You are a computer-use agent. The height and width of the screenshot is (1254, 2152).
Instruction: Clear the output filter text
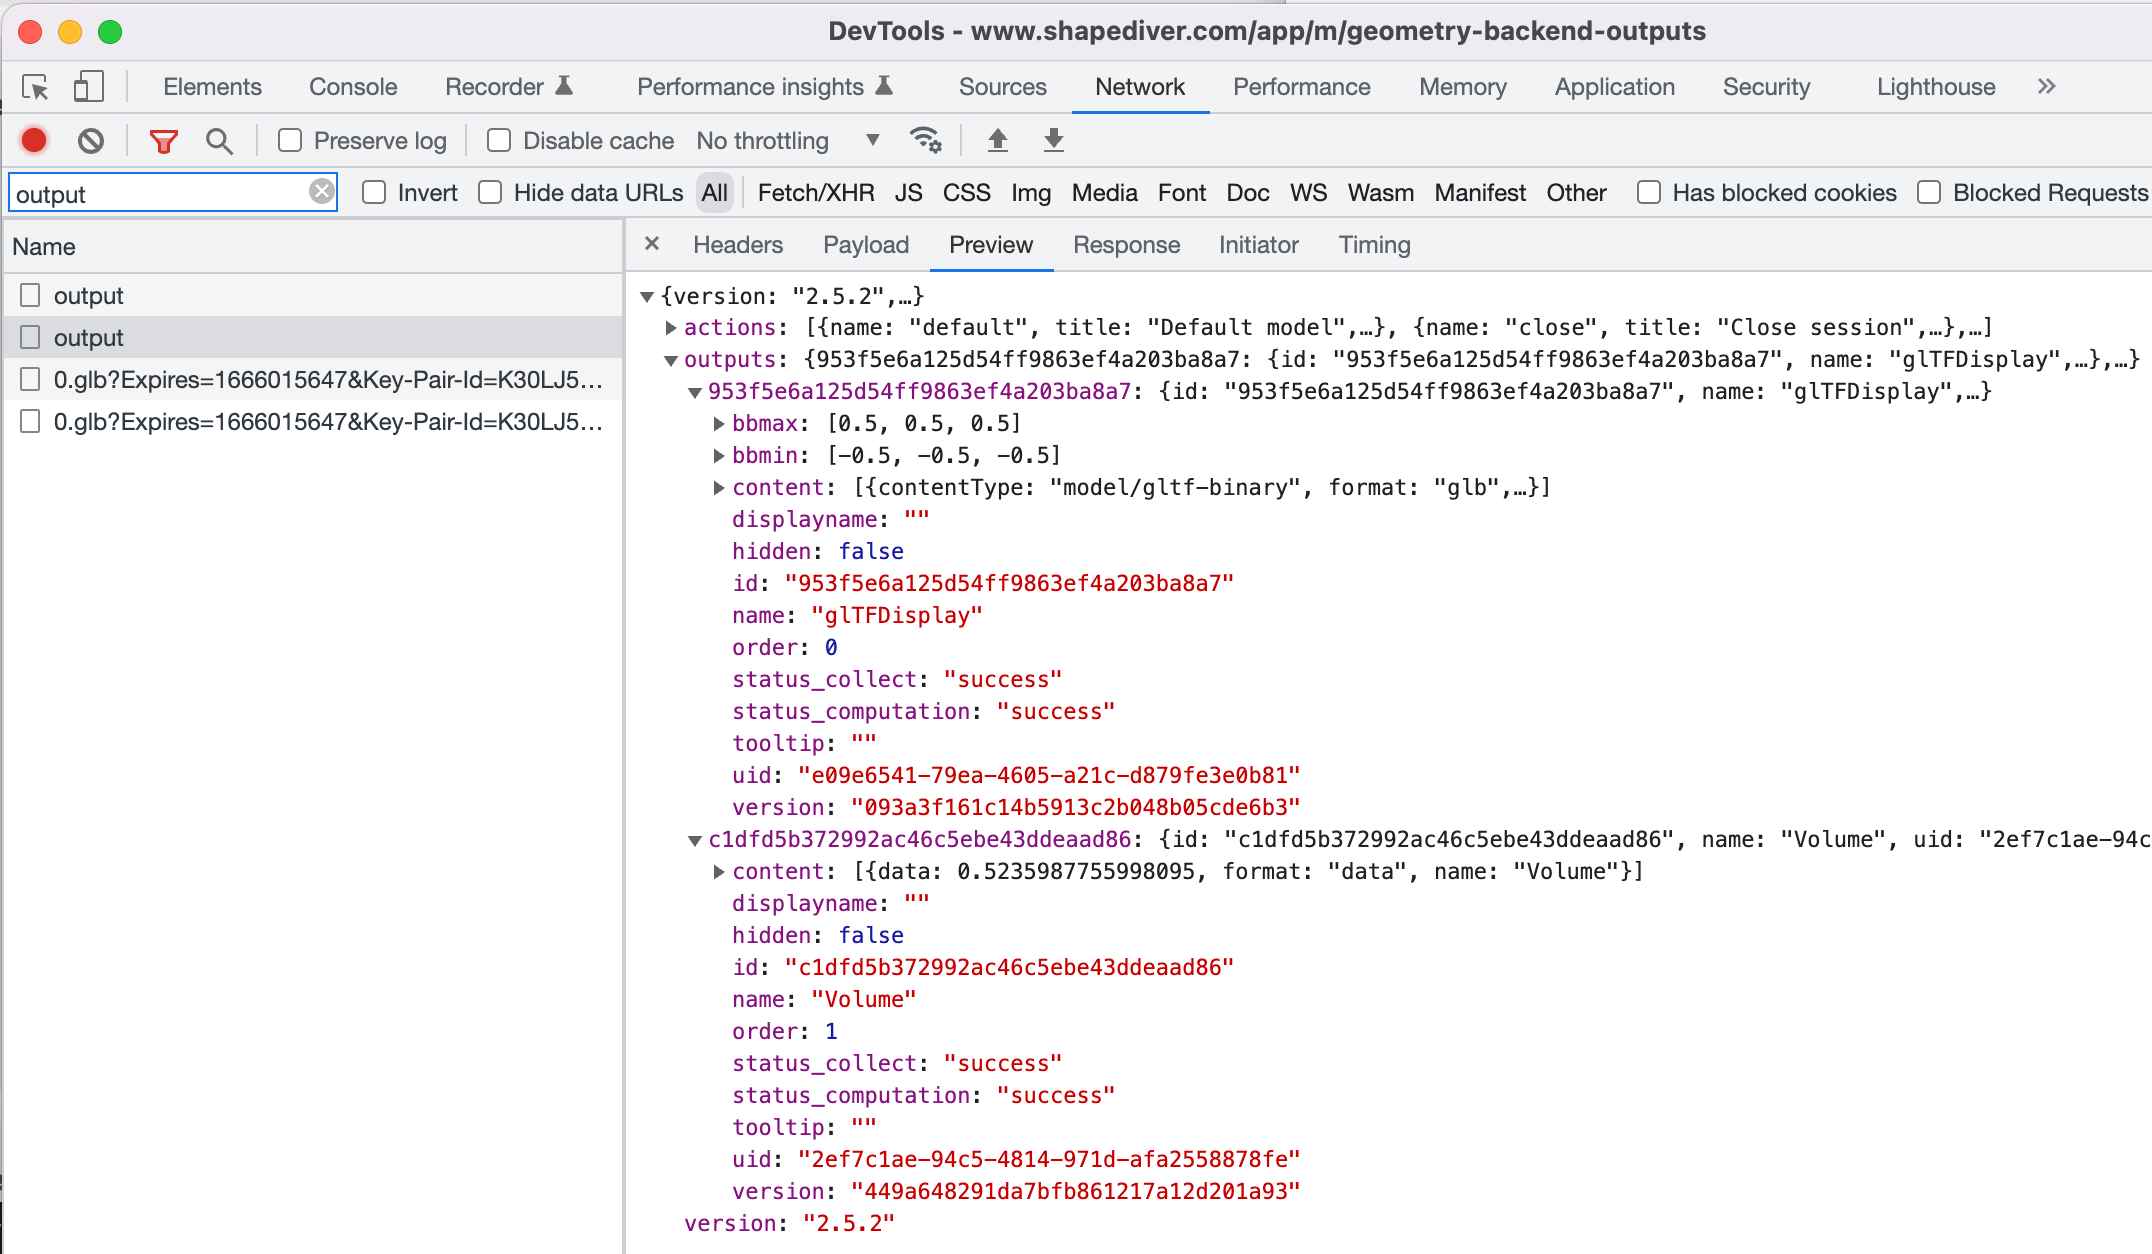click(321, 191)
